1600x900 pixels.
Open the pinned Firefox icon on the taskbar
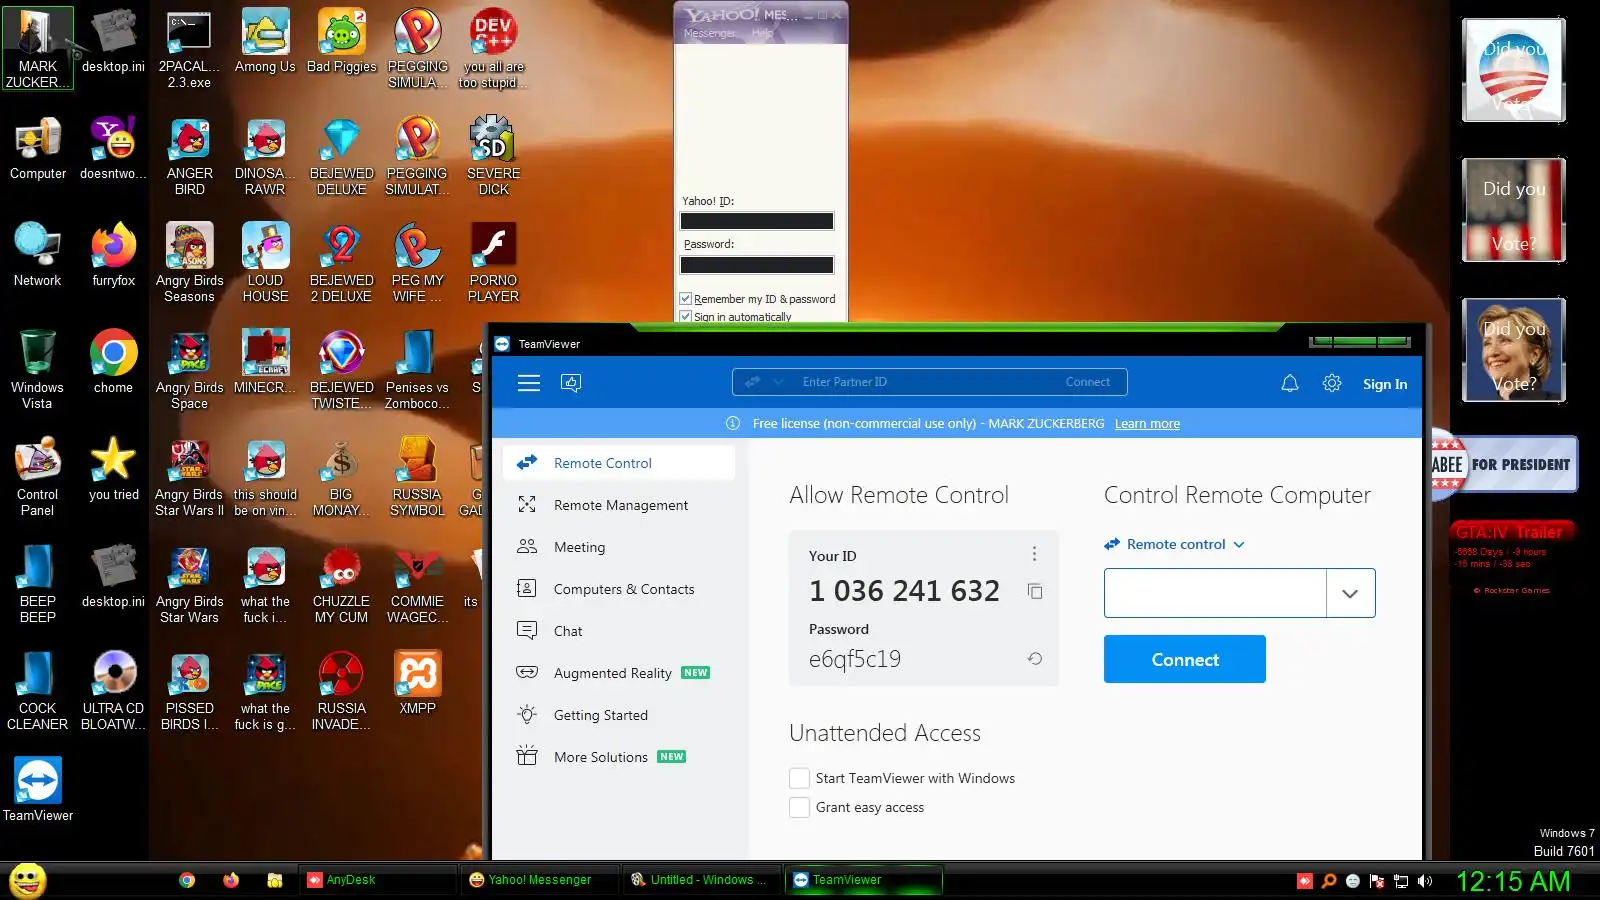point(231,880)
